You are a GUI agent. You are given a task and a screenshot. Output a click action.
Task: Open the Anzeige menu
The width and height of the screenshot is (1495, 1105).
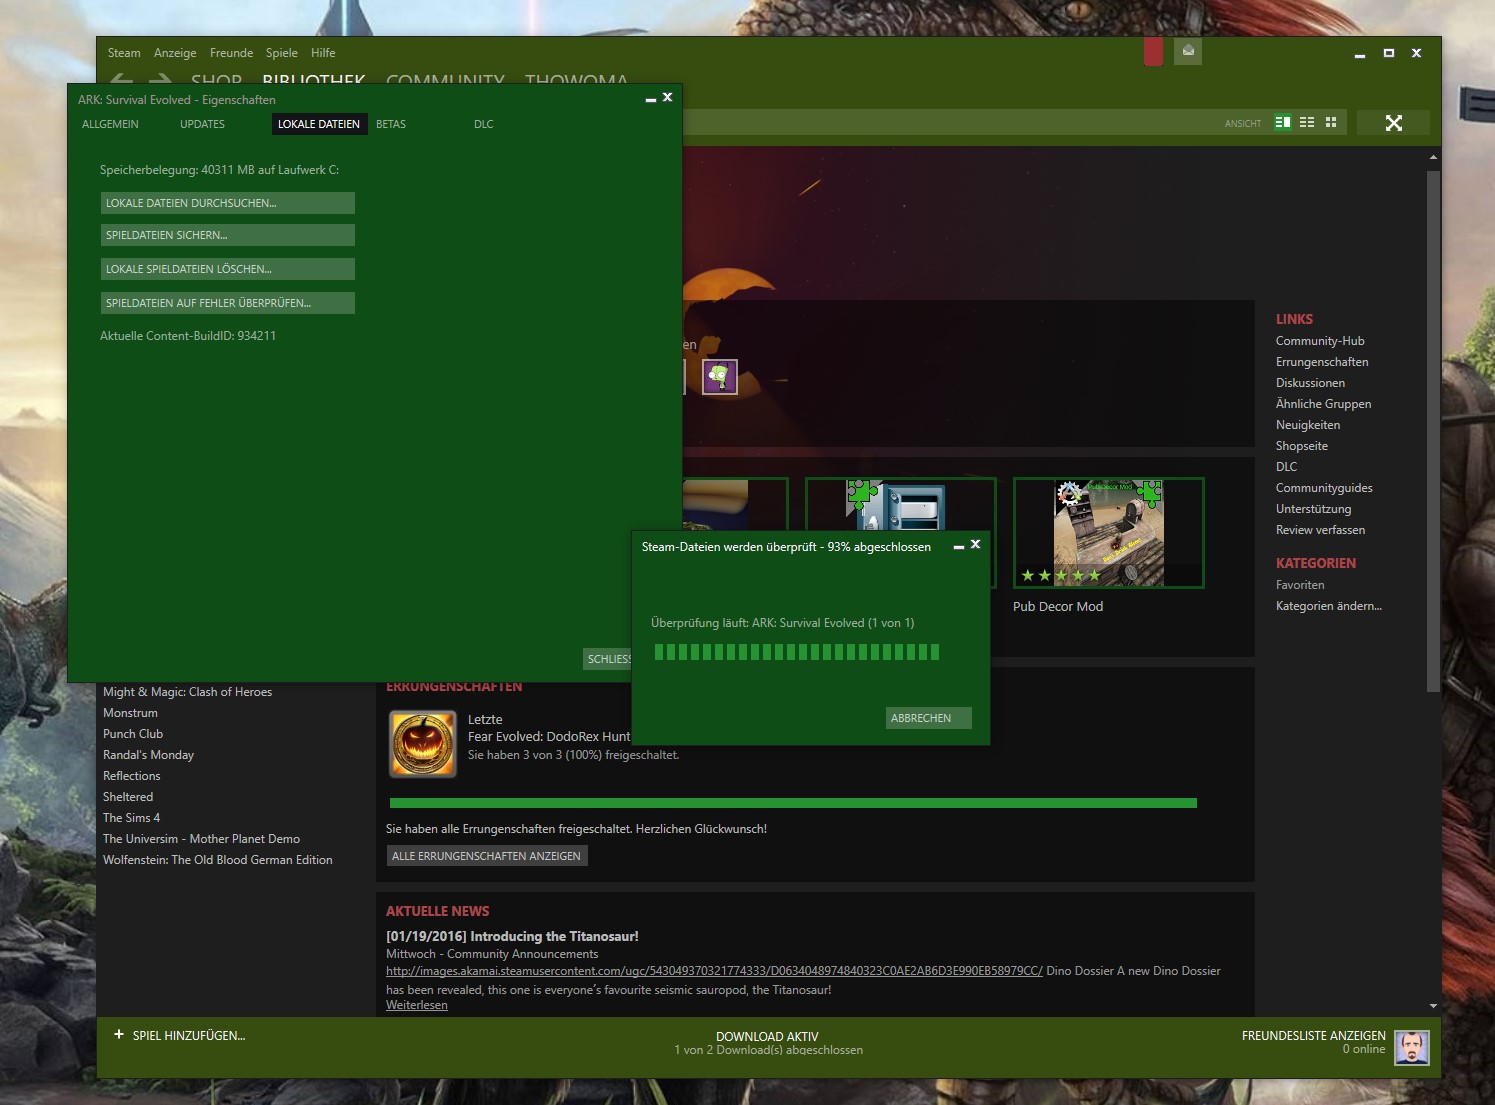click(175, 53)
